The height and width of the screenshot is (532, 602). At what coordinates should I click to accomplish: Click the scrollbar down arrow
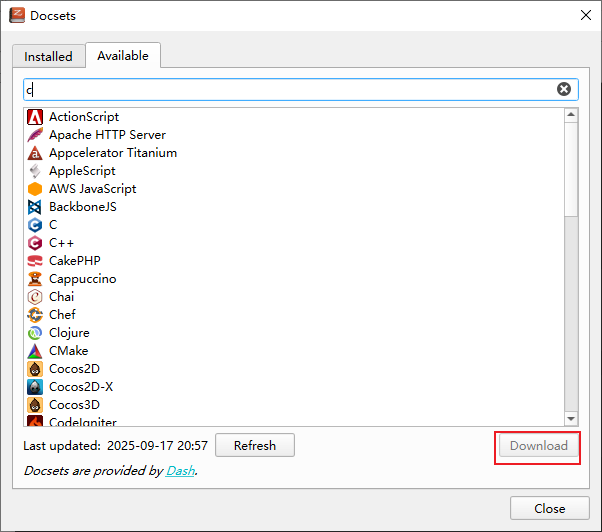[571, 419]
